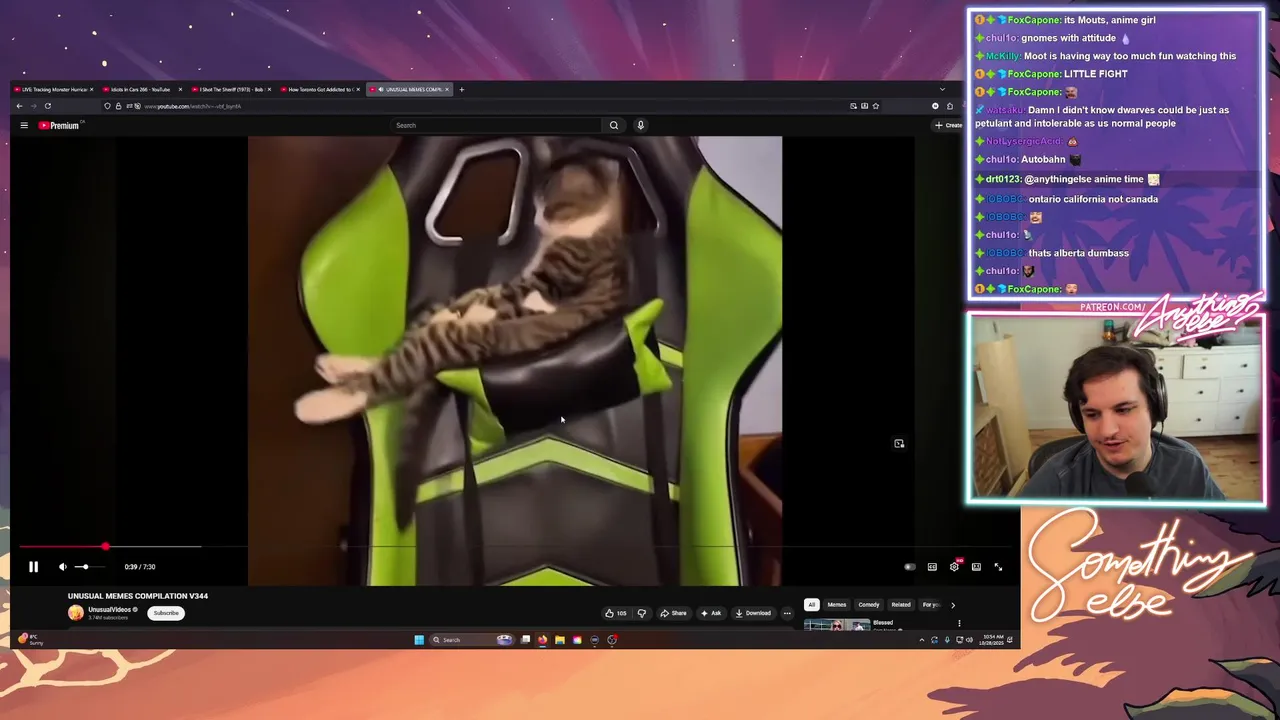Screen dimensions: 1280x720
Task: Select the Memes filter chip
Action: [837, 605]
